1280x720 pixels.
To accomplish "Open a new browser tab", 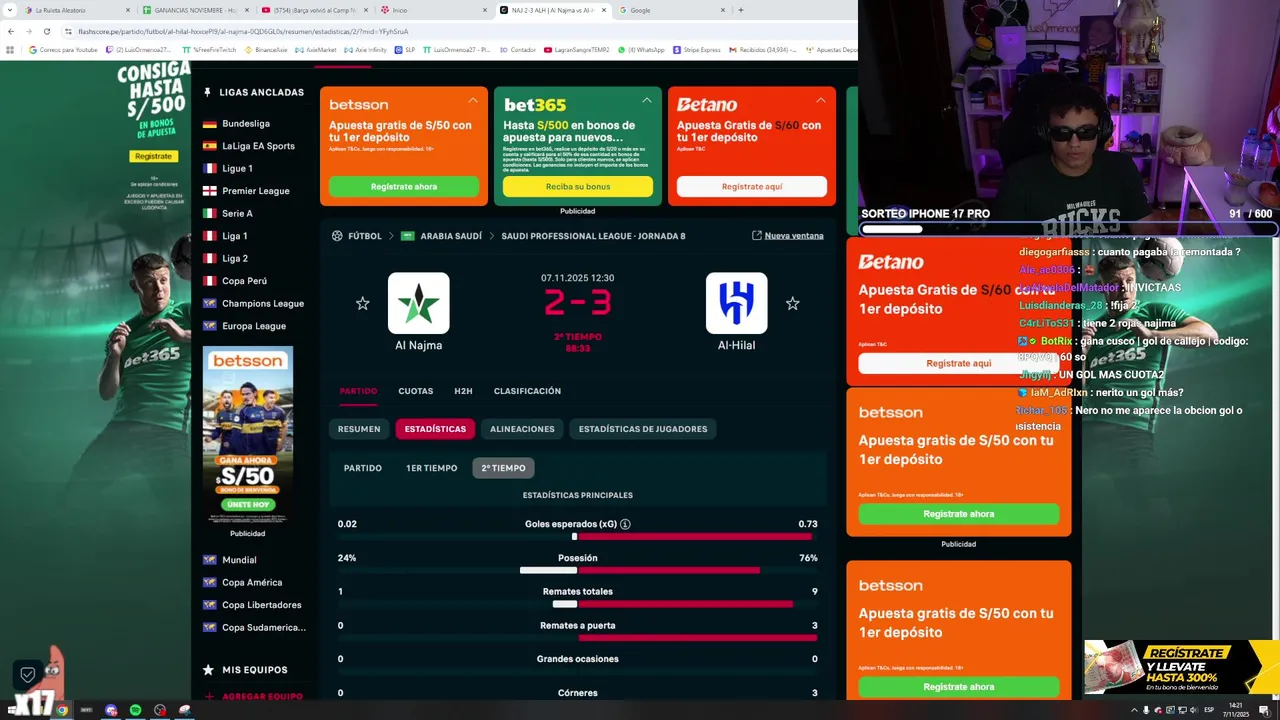I will pos(740,10).
